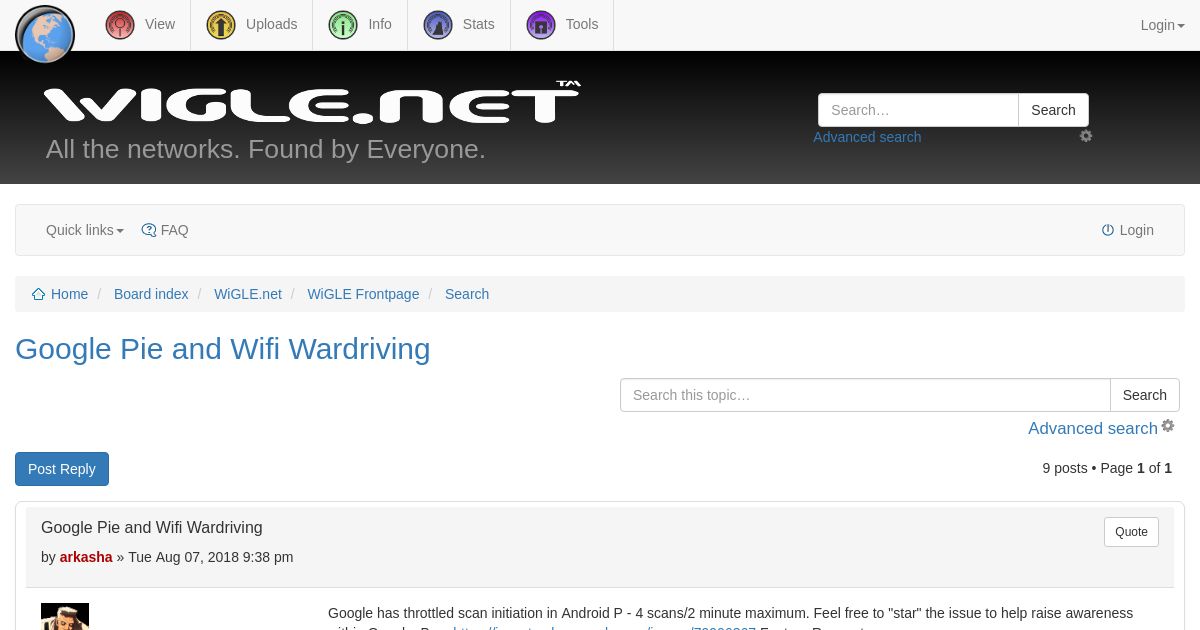Click the gear icon under header search
The image size is (1200, 630).
tap(1086, 136)
